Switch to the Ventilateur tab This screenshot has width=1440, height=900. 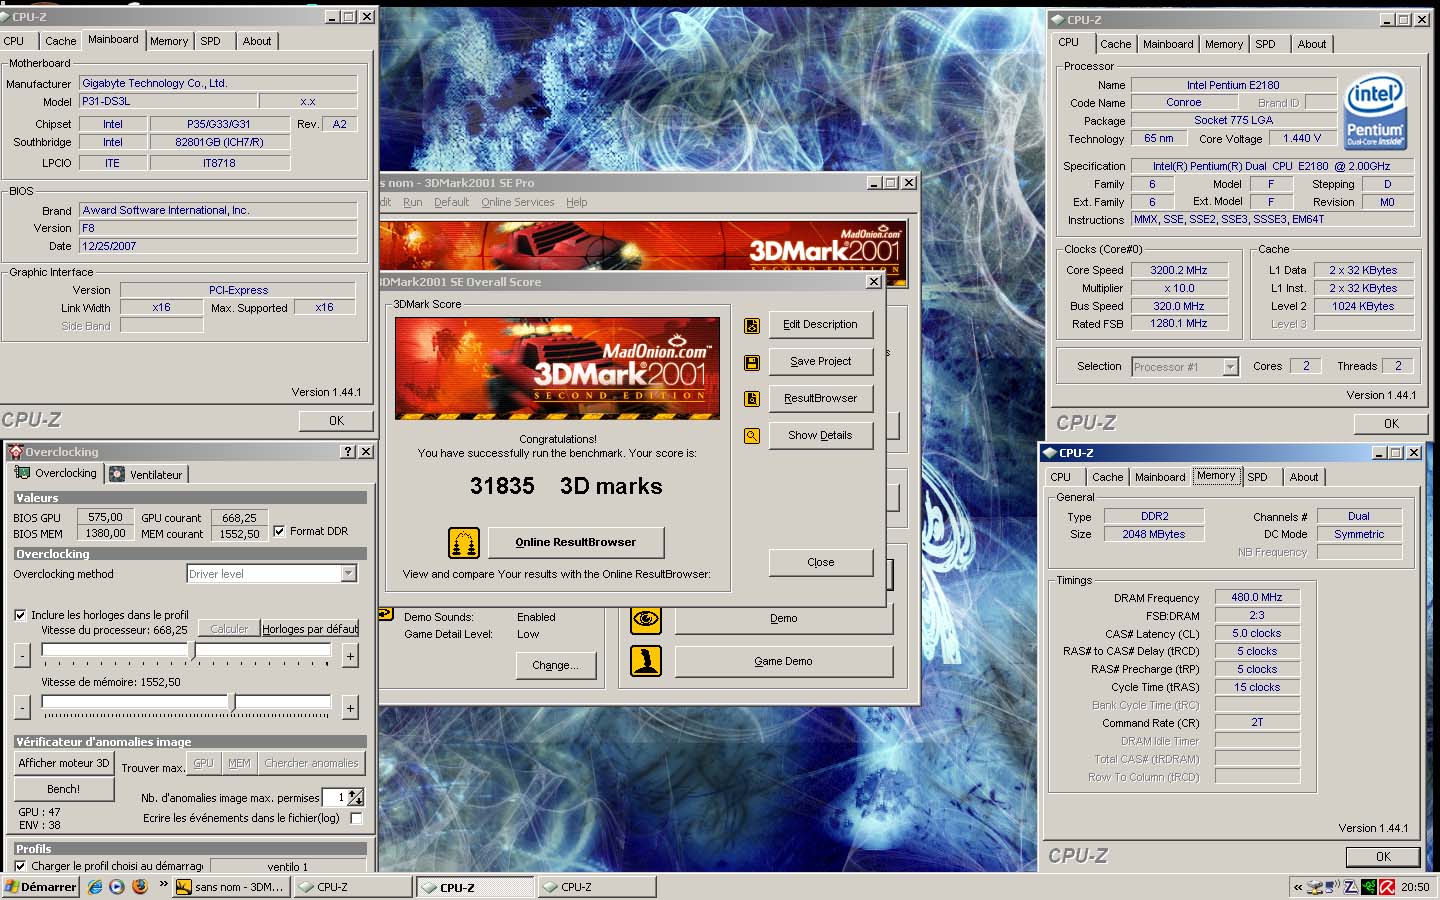point(147,474)
